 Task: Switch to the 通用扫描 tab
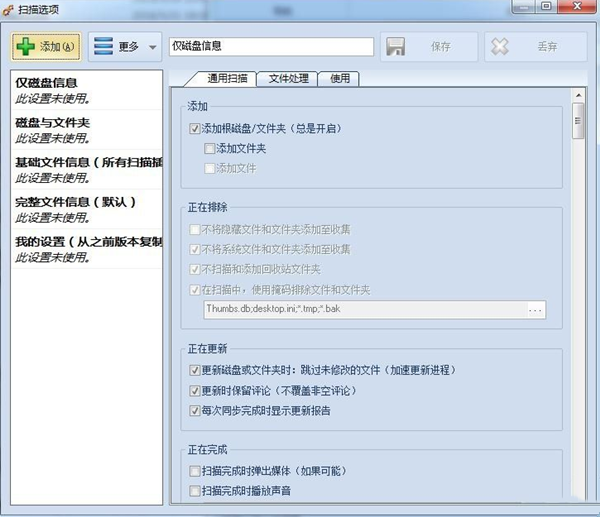tap(227, 79)
